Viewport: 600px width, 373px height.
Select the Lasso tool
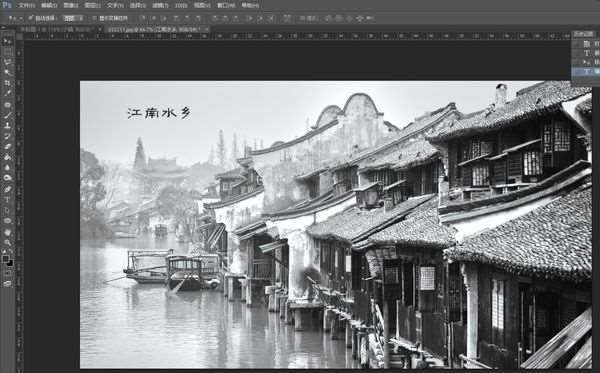coord(7,62)
